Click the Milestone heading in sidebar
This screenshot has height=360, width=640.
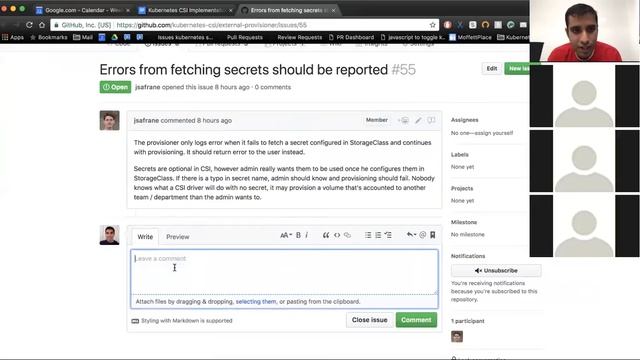(464, 222)
